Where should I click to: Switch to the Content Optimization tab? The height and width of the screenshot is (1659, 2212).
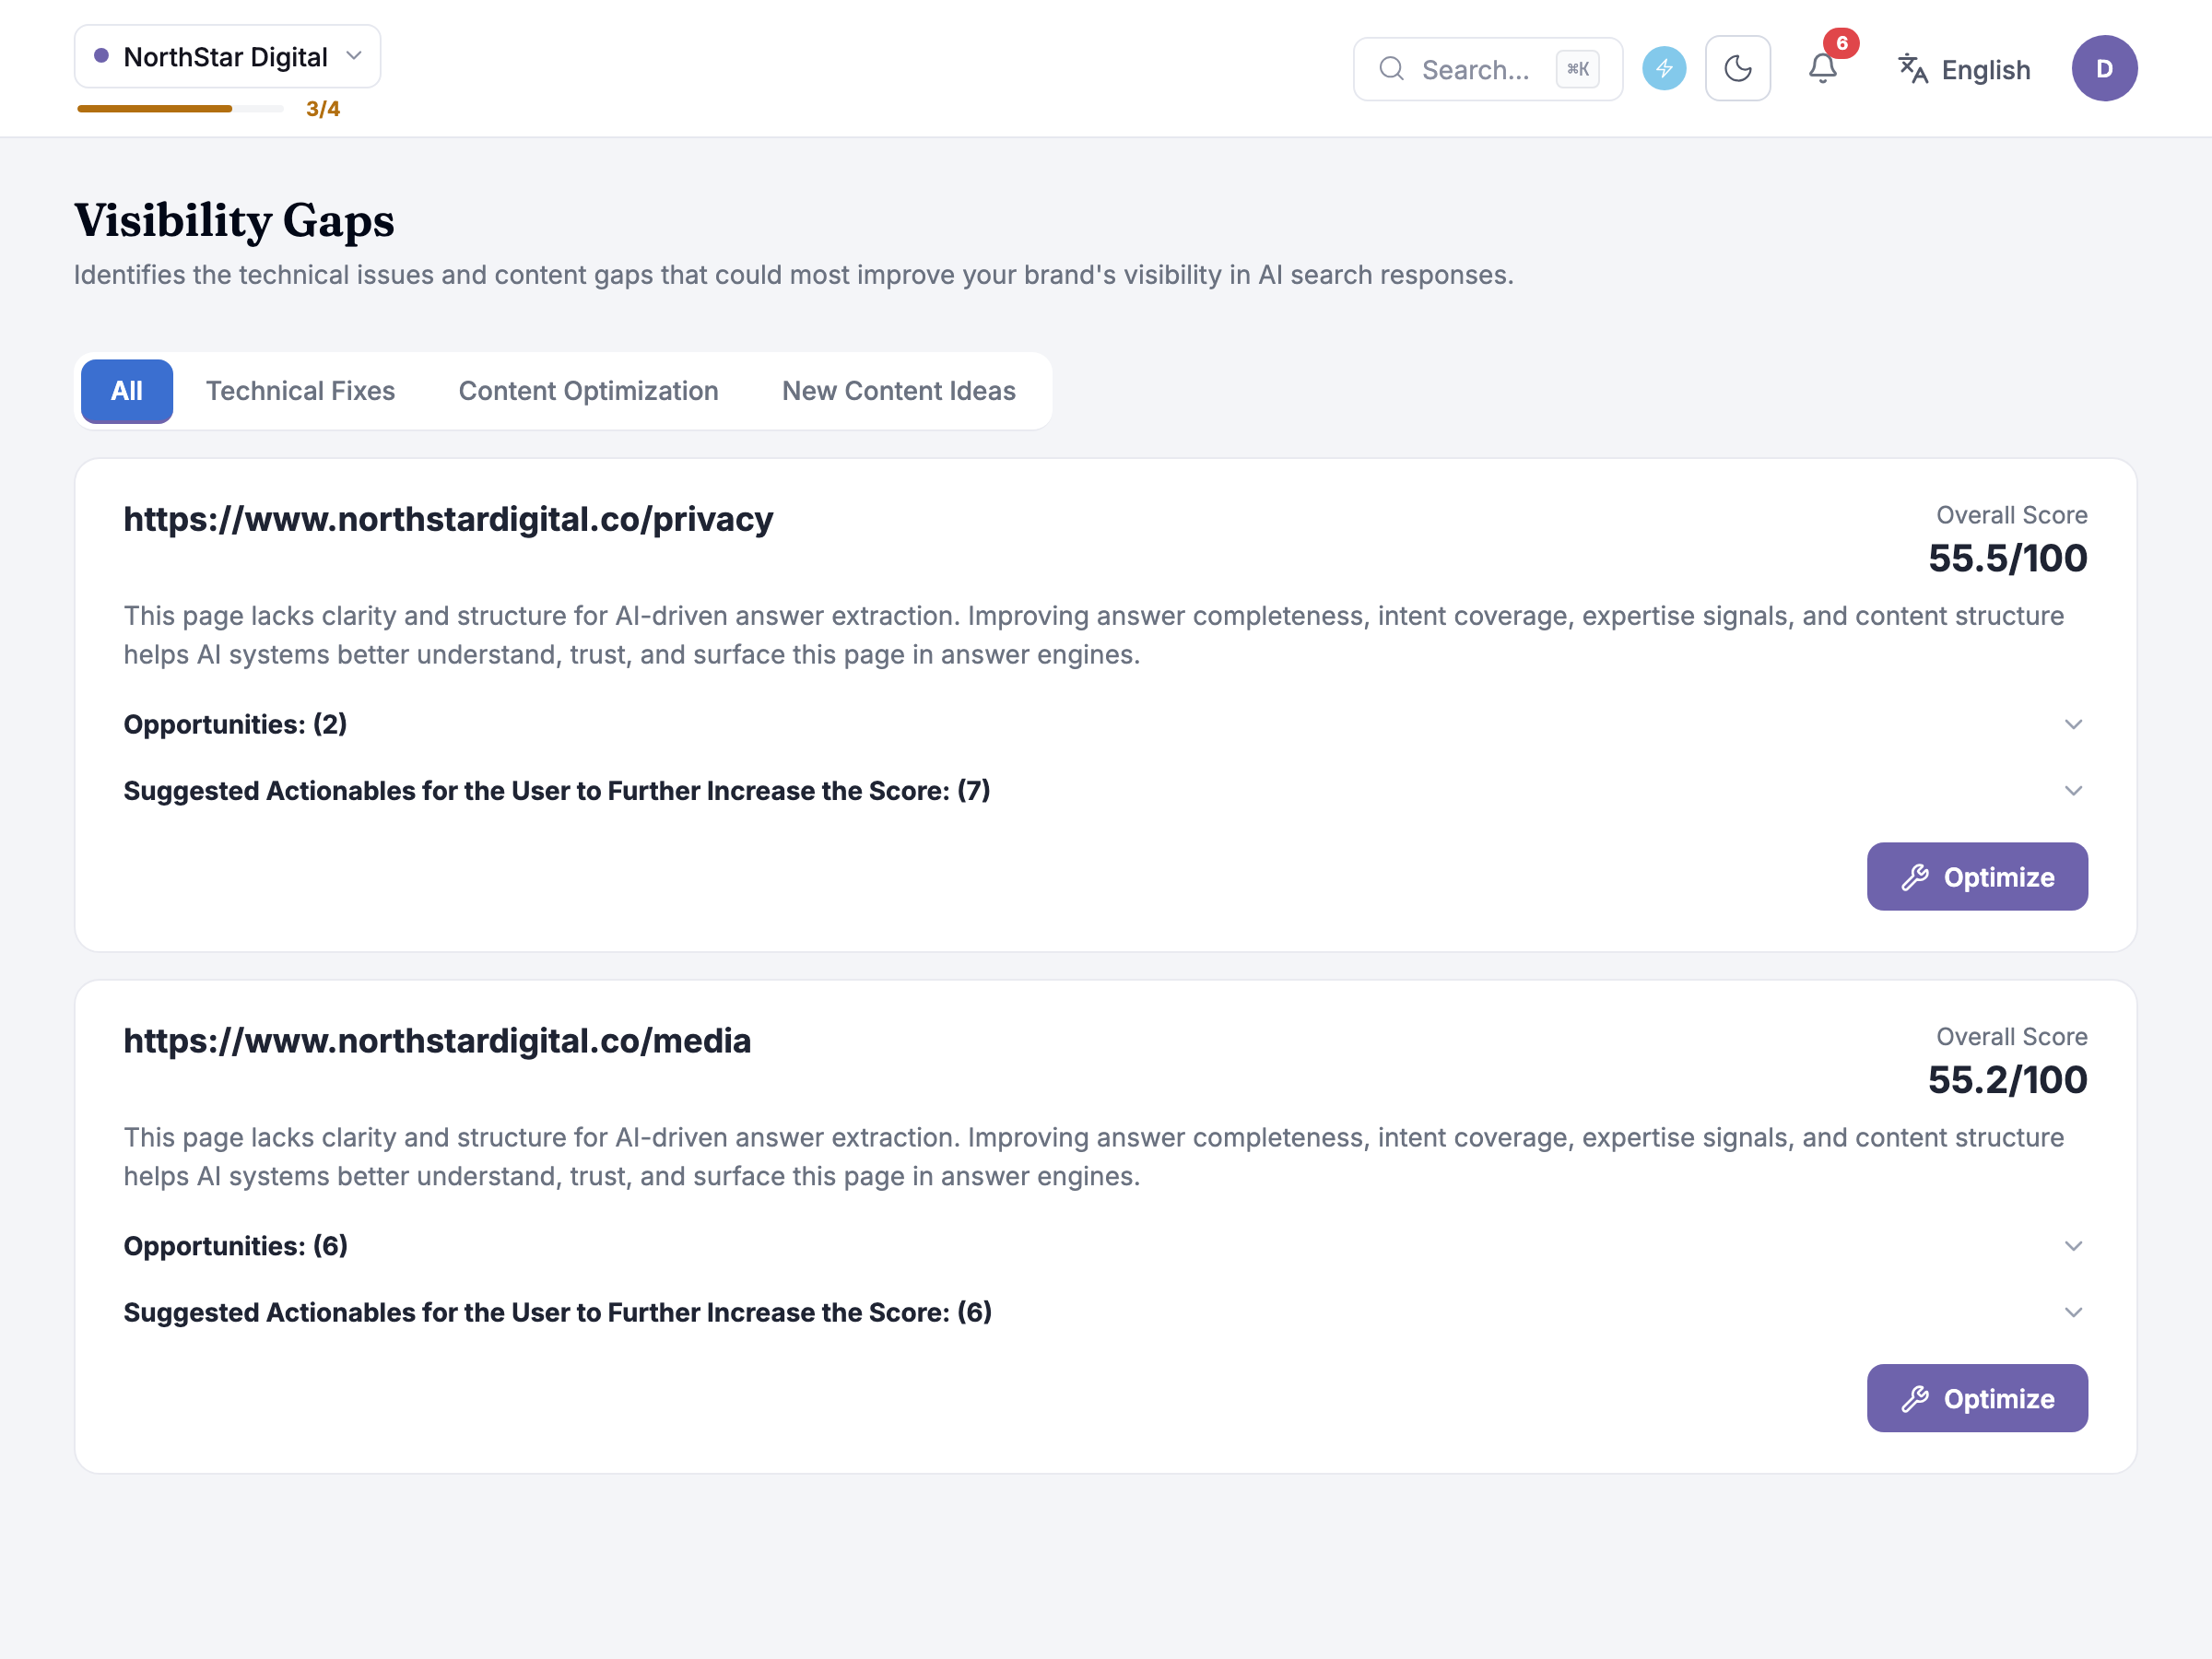tap(588, 391)
